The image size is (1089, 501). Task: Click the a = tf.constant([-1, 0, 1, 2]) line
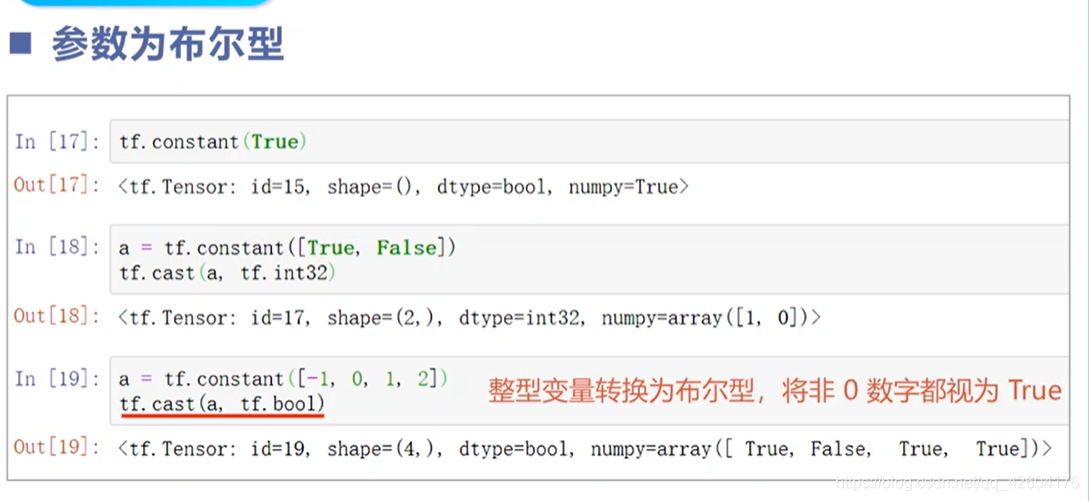click(283, 379)
